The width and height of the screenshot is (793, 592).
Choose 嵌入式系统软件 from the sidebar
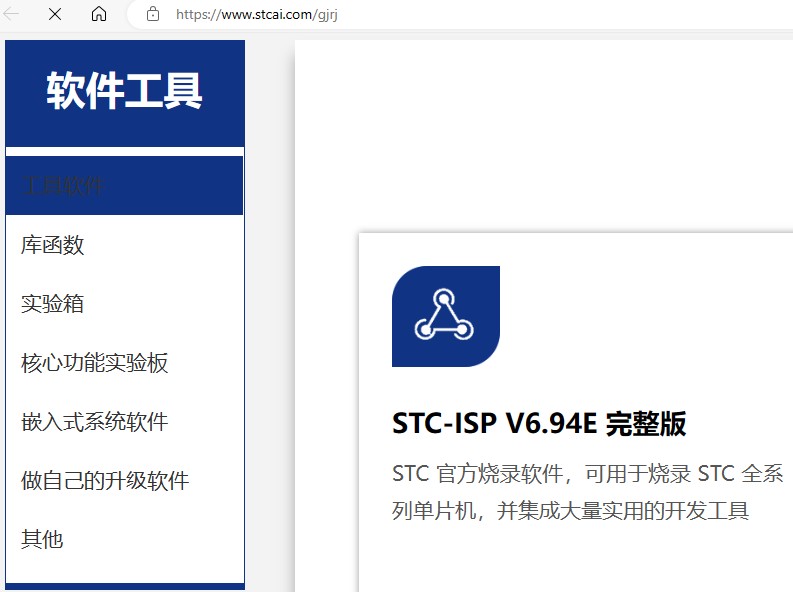94,422
